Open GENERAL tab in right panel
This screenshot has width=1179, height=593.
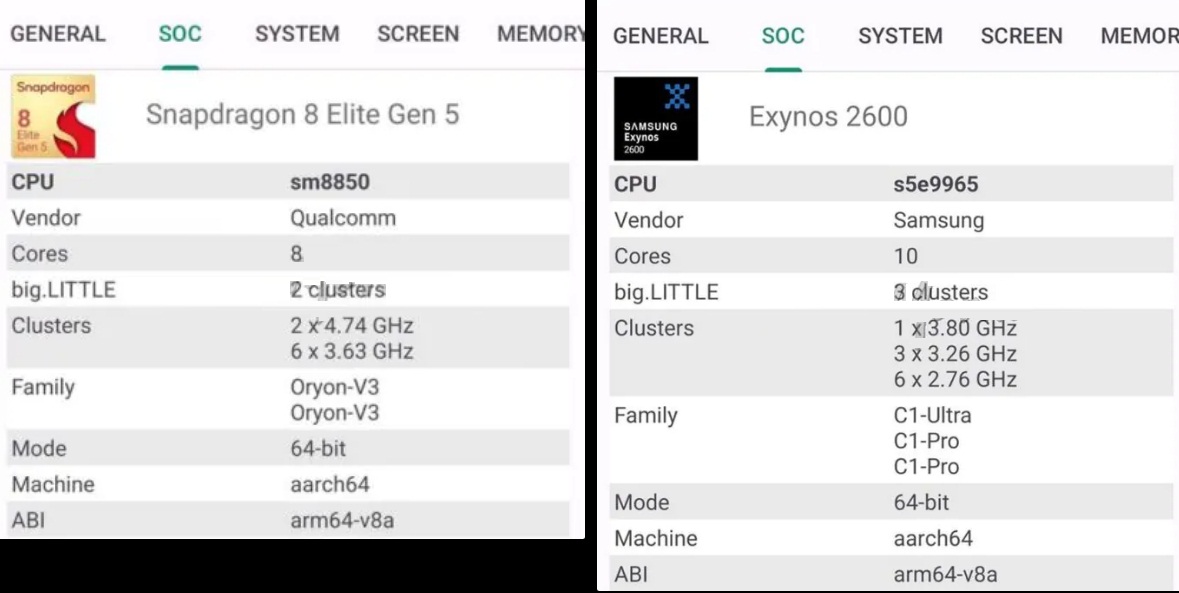[660, 36]
